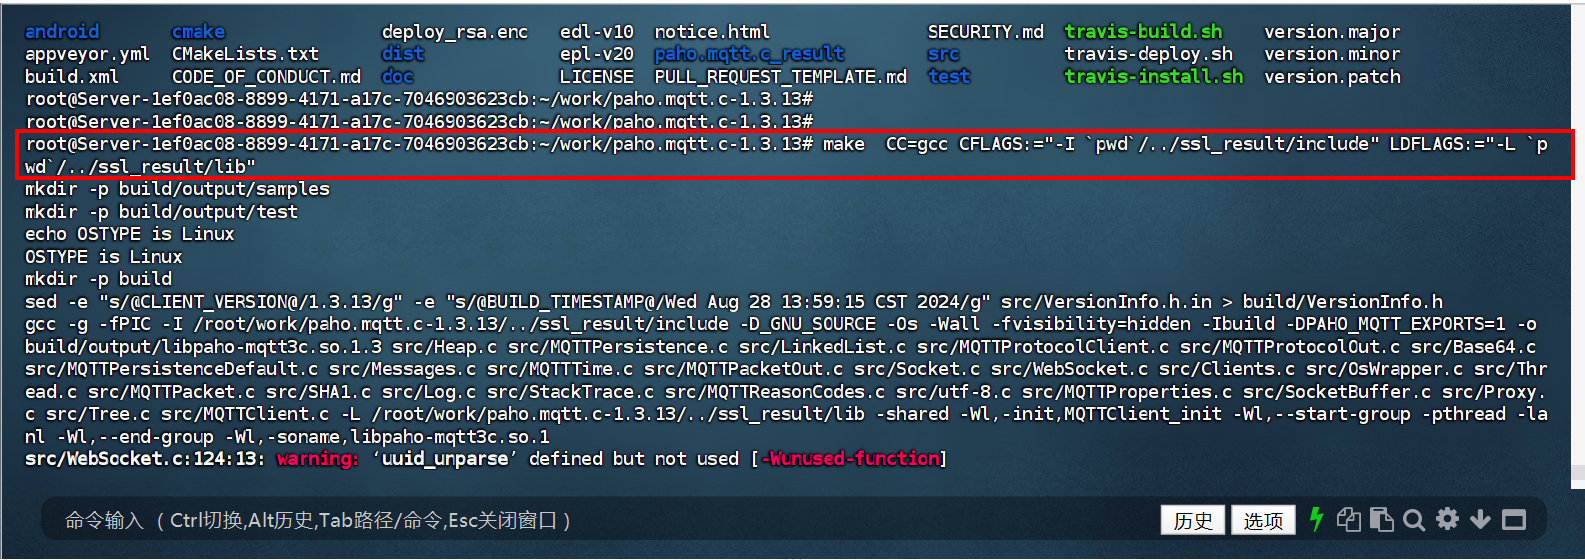
Task: Click the dist directory in listing
Action: coord(403,54)
